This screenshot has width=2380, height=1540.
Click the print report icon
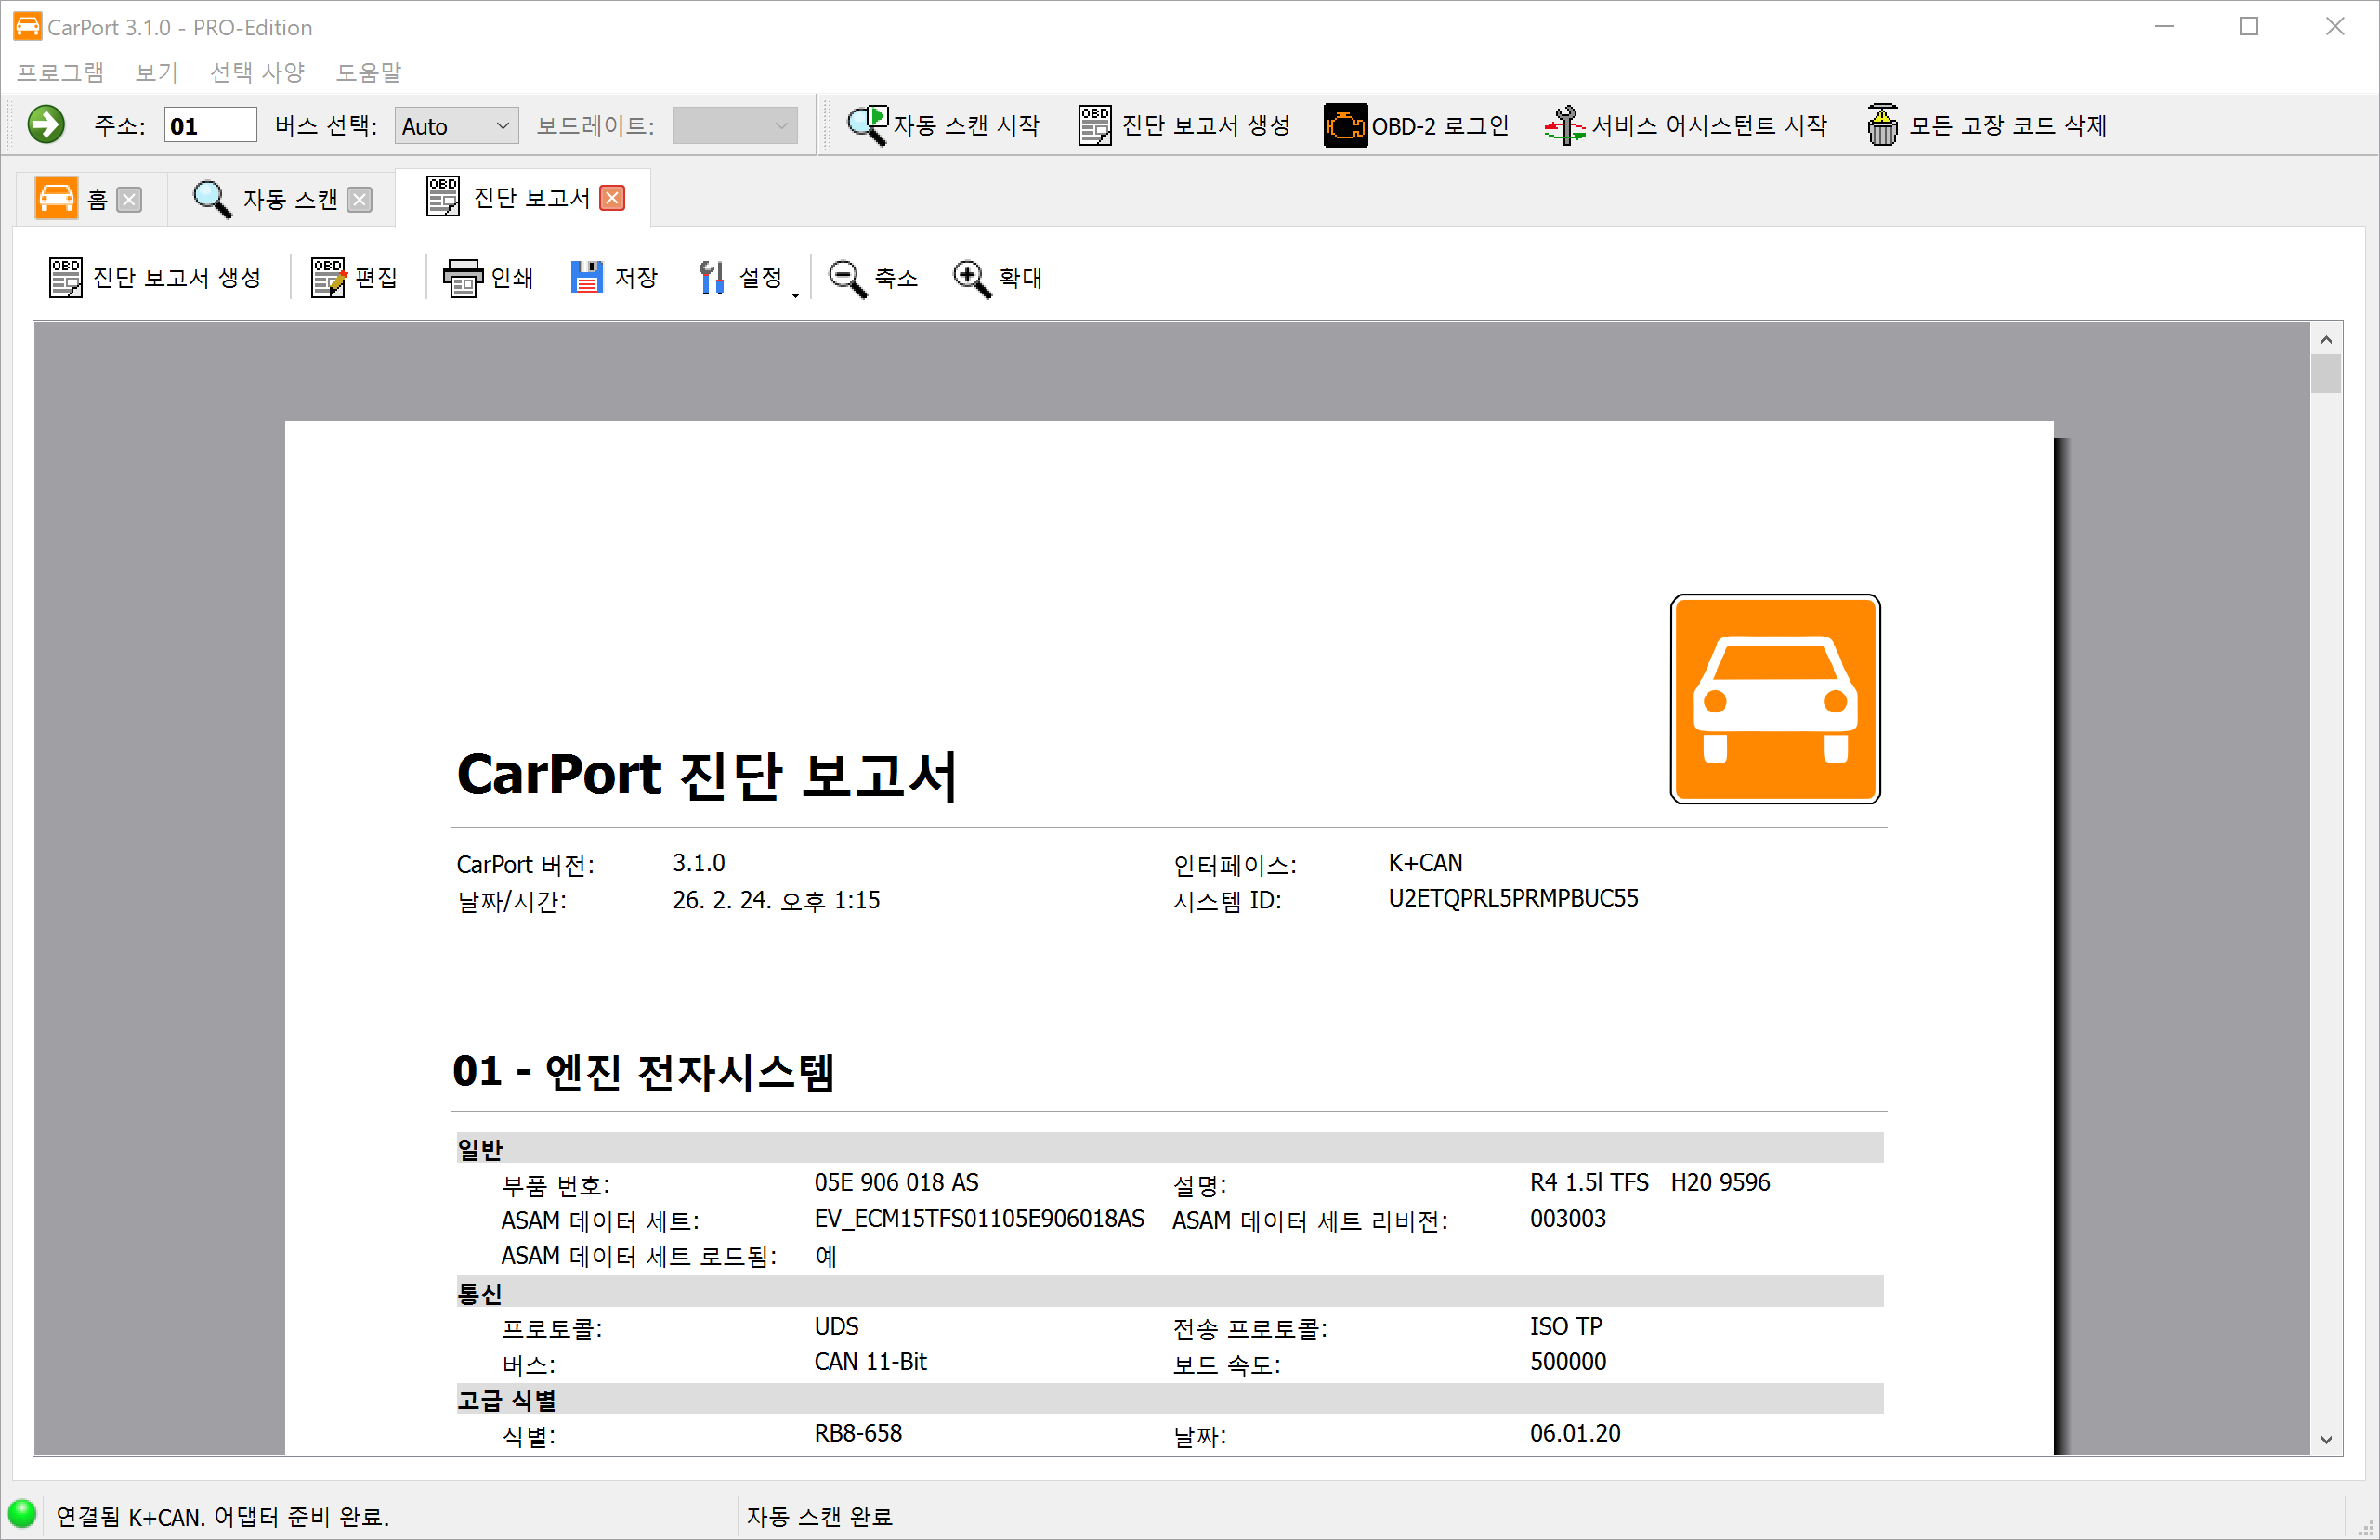coord(462,277)
